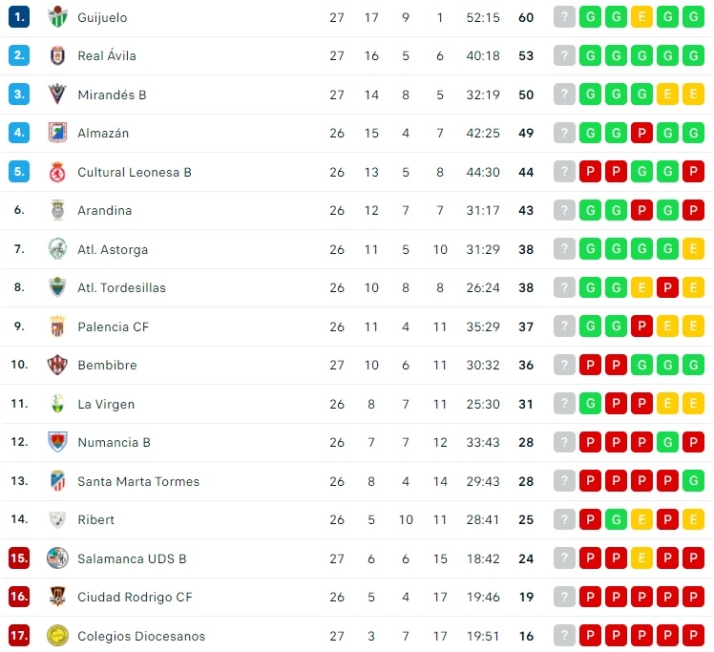Click the red position 17 badge

pyautogui.click(x=19, y=636)
